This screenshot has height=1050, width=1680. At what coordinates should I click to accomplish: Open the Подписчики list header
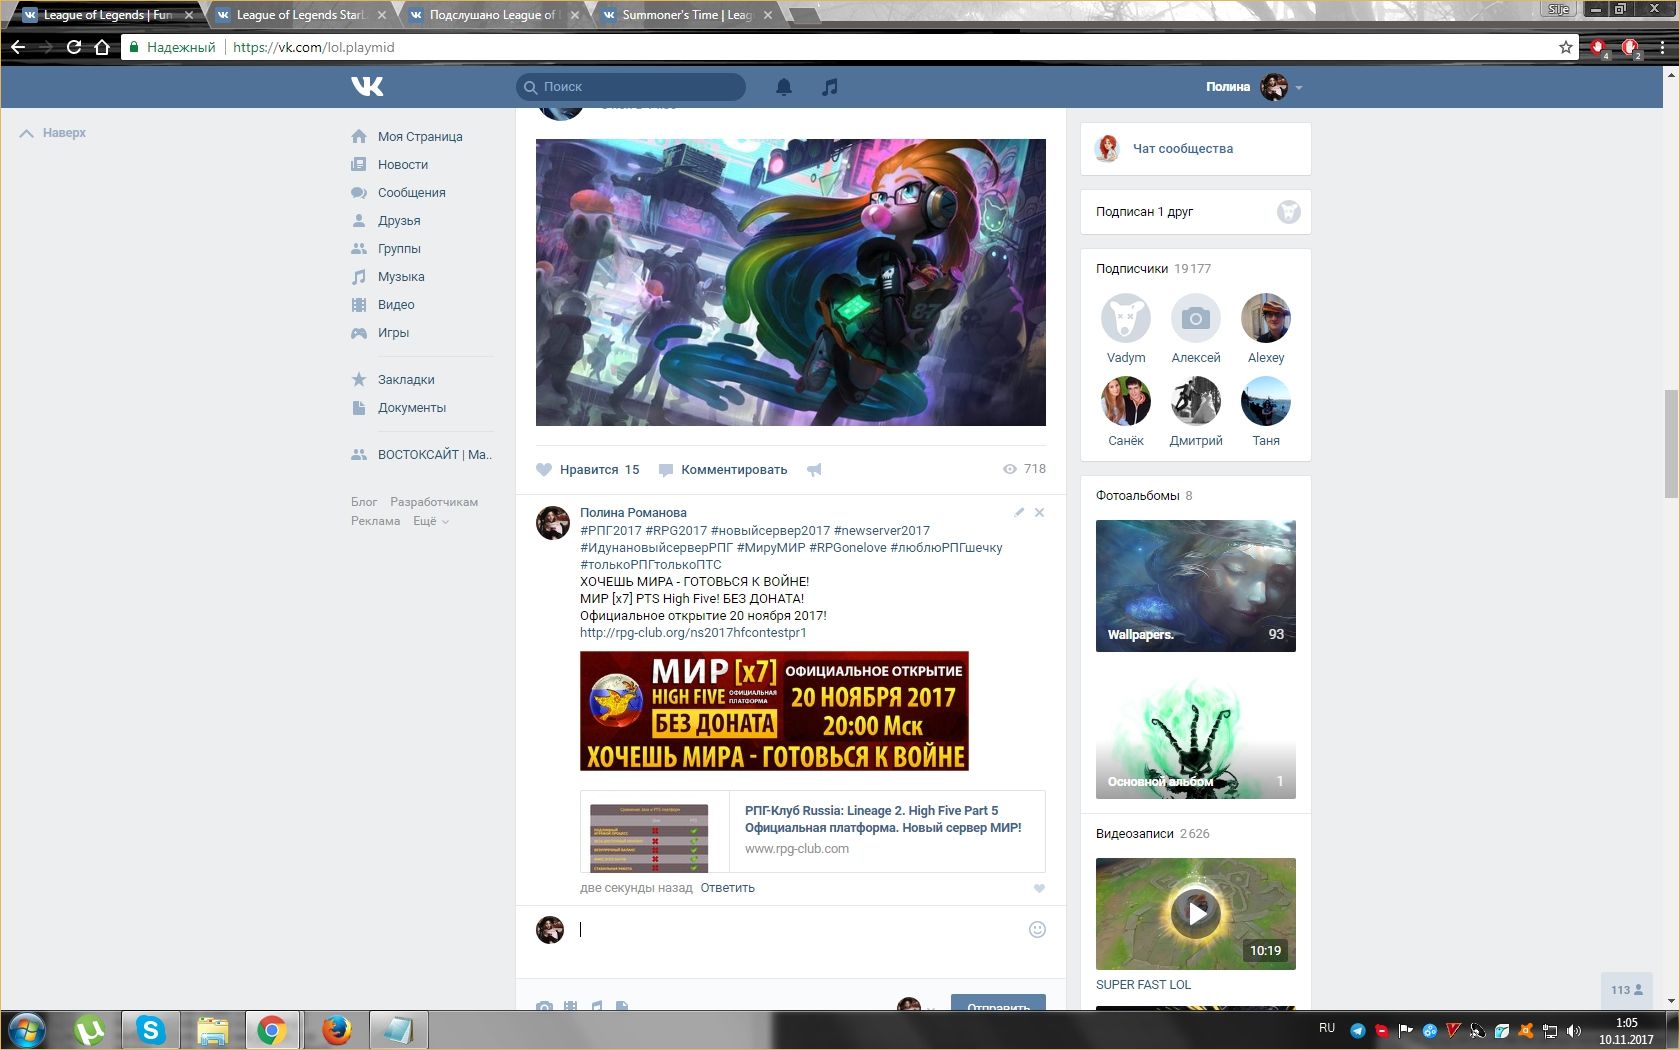(x=1153, y=269)
